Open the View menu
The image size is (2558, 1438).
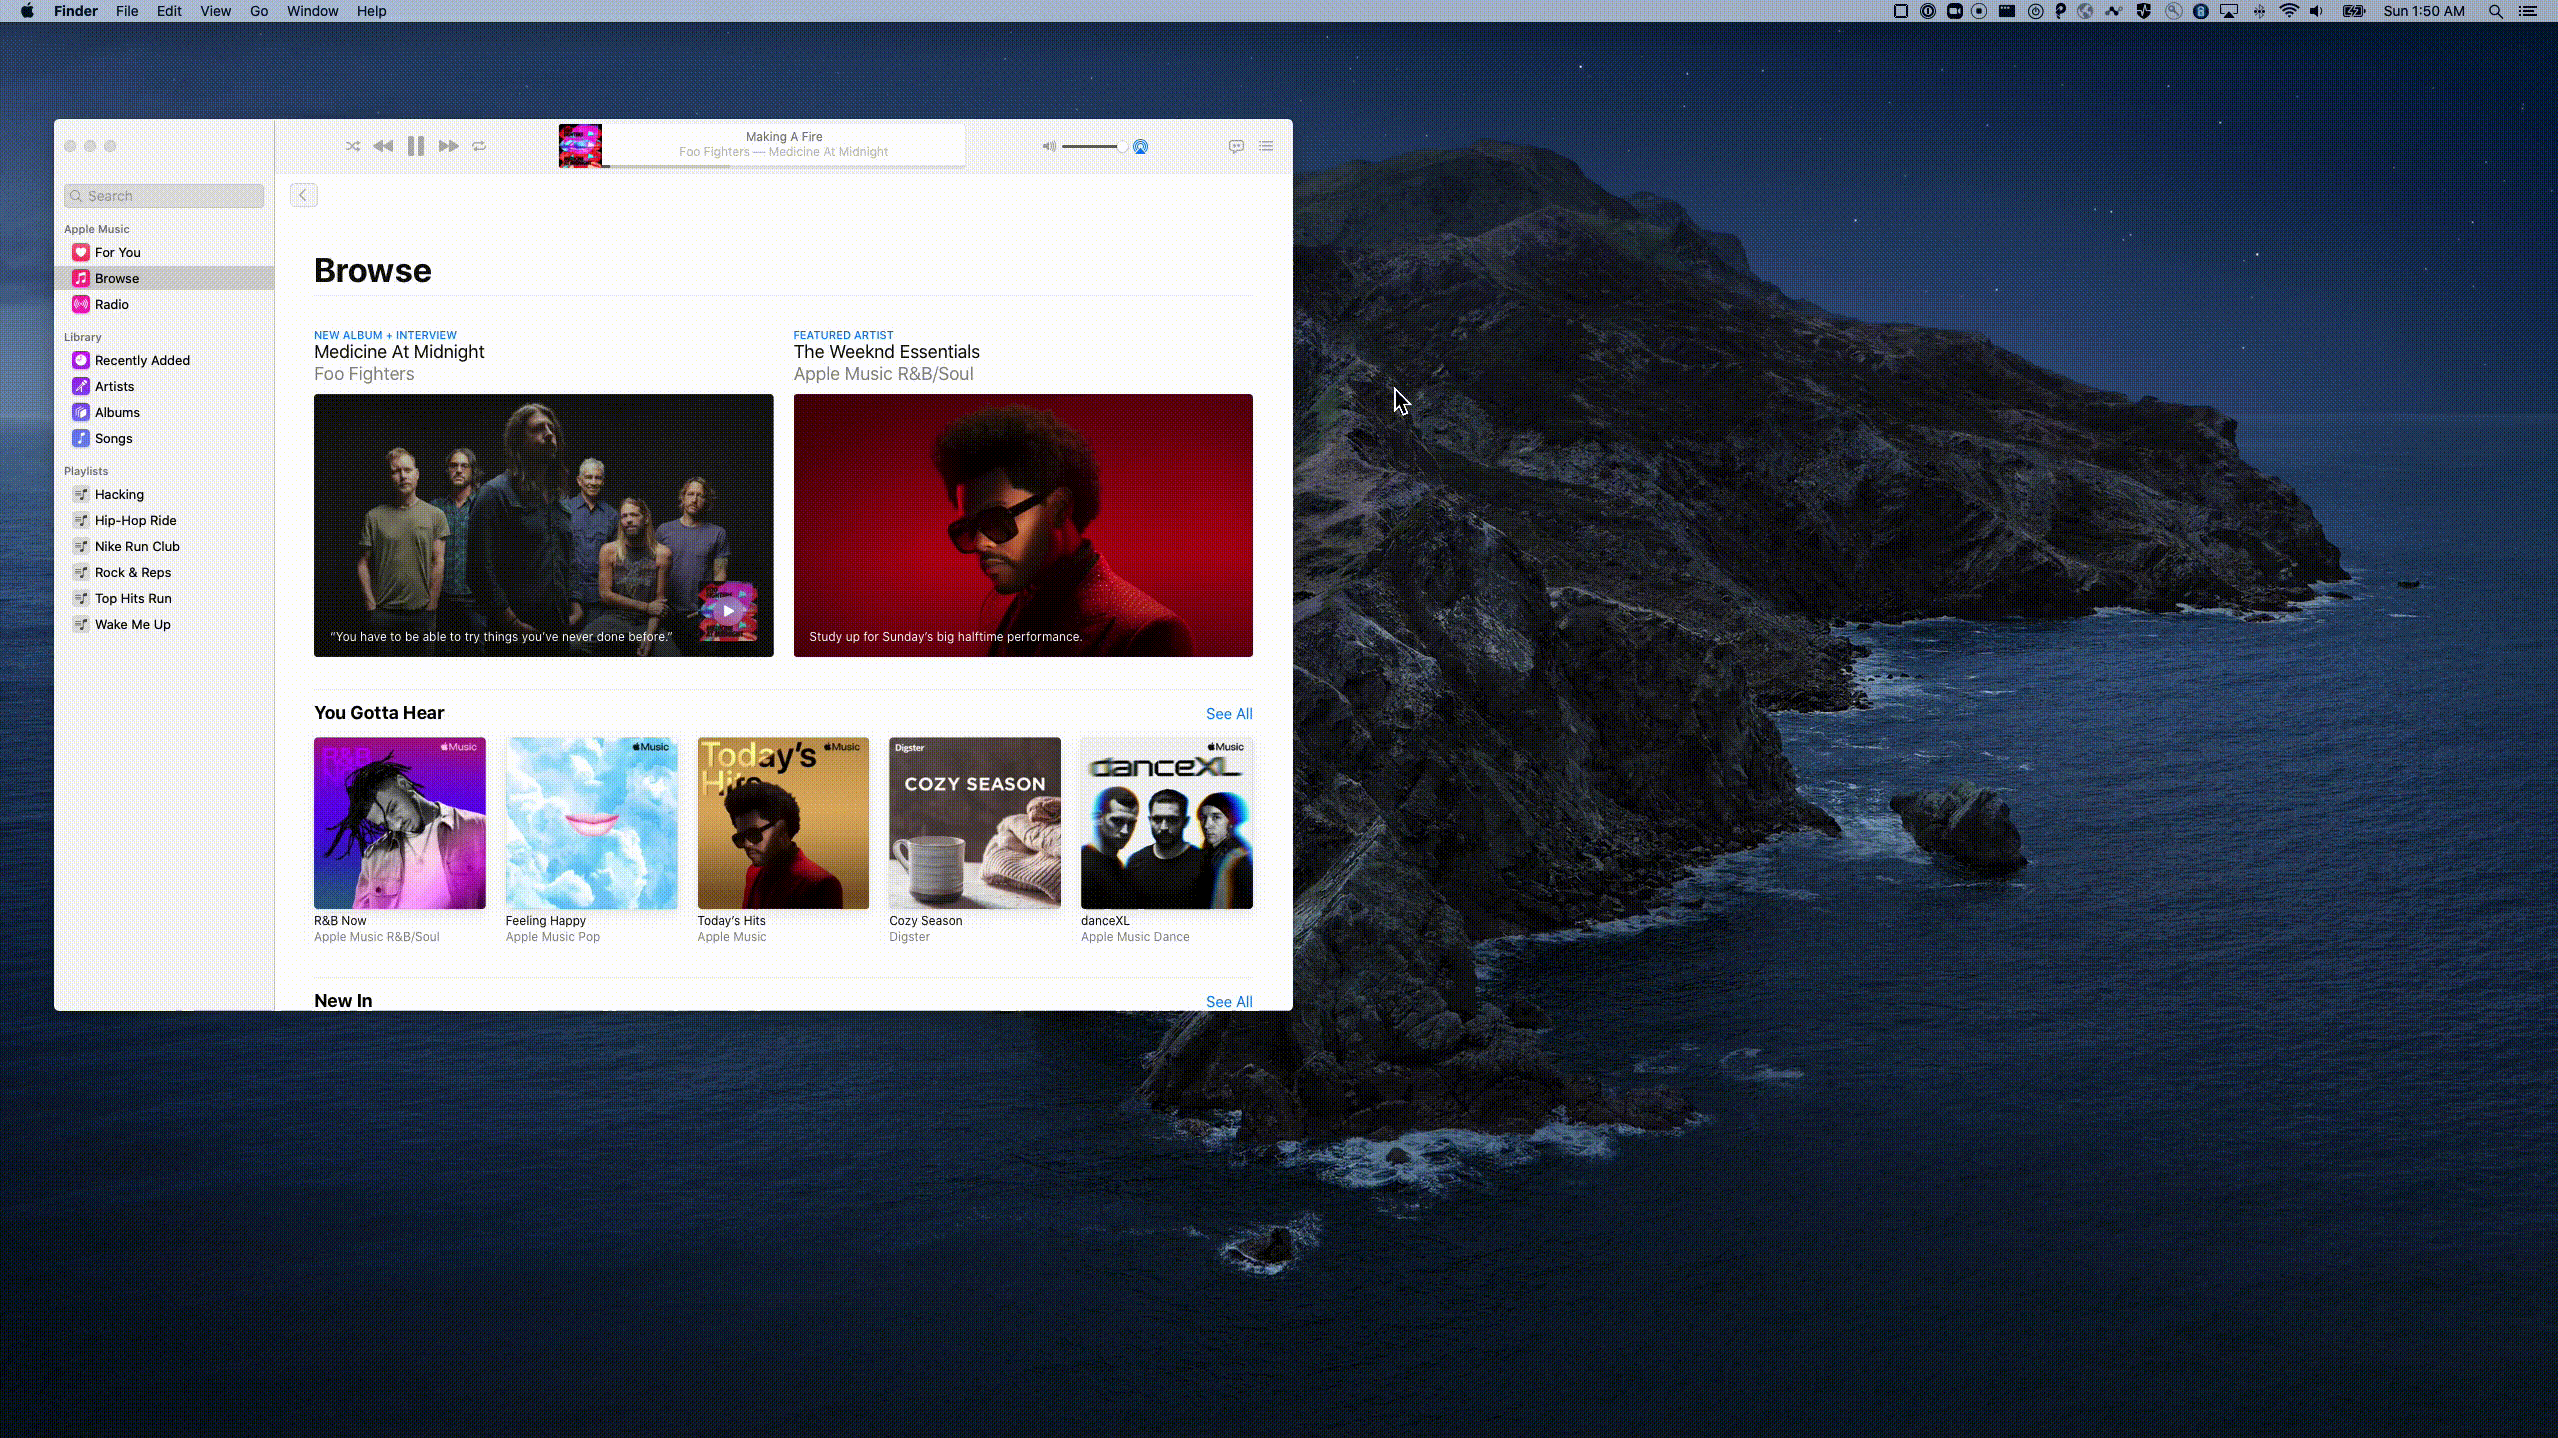[215, 11]
